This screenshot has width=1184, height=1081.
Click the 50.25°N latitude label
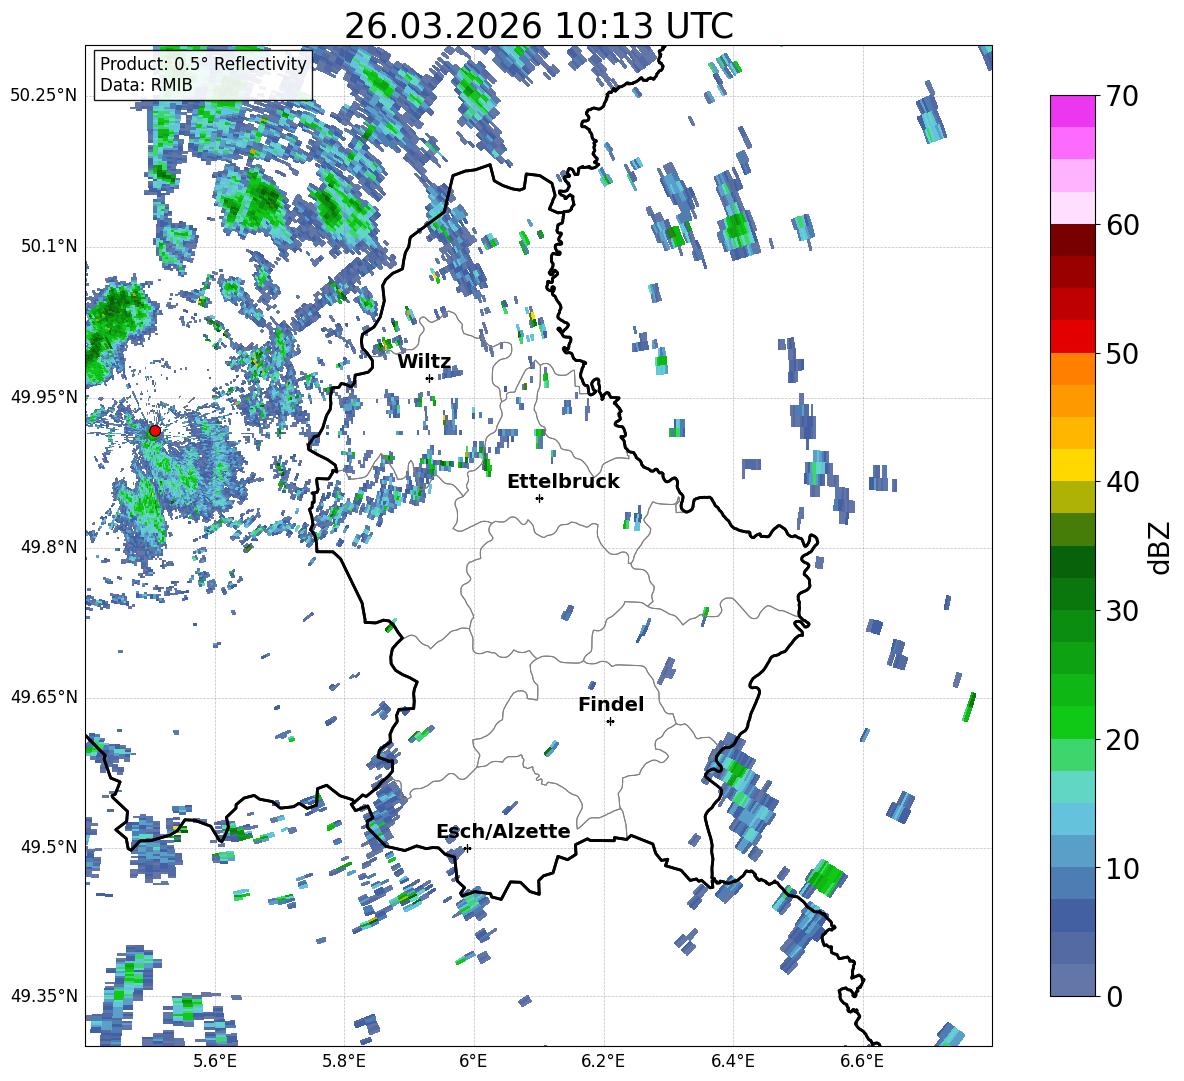tap(44, 96)
